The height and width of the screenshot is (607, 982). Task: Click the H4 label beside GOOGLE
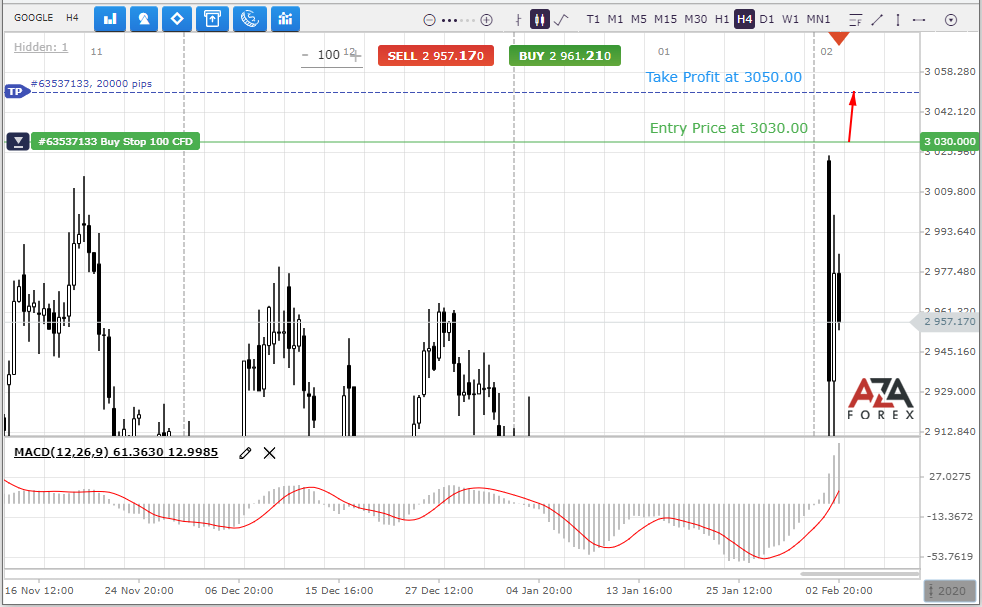click(72, 18)
